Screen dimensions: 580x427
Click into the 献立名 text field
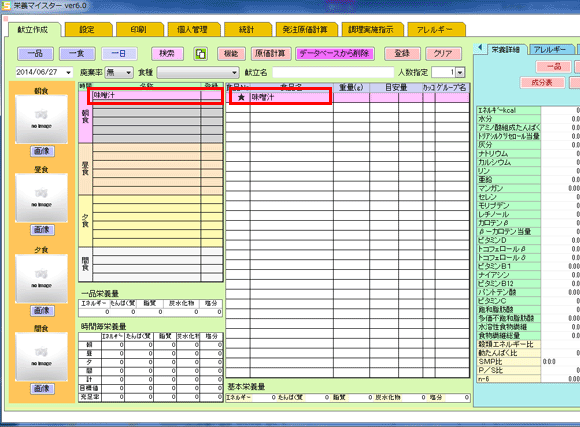point(333,73)
